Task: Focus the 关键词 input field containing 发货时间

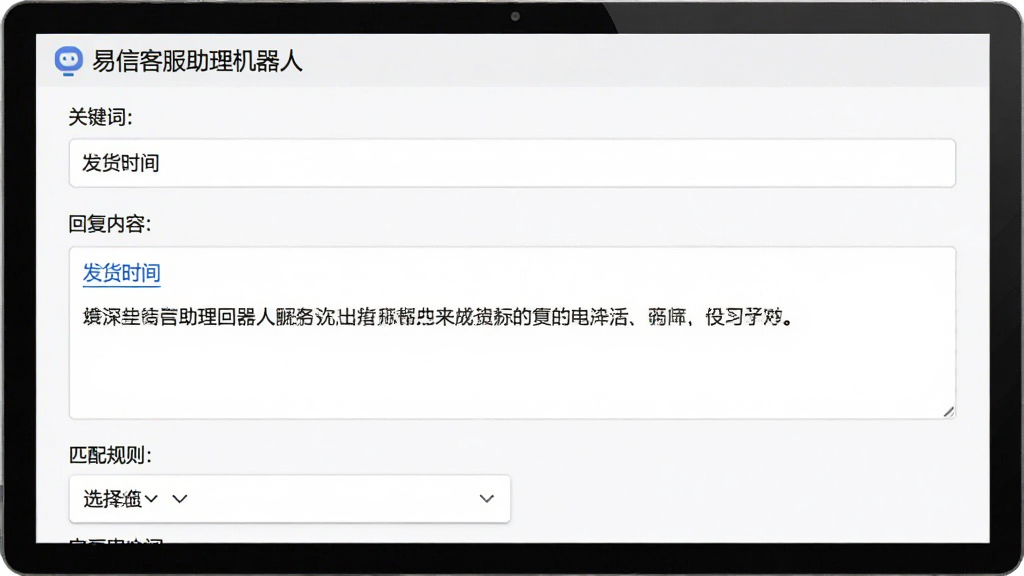Action: (512, 163)
